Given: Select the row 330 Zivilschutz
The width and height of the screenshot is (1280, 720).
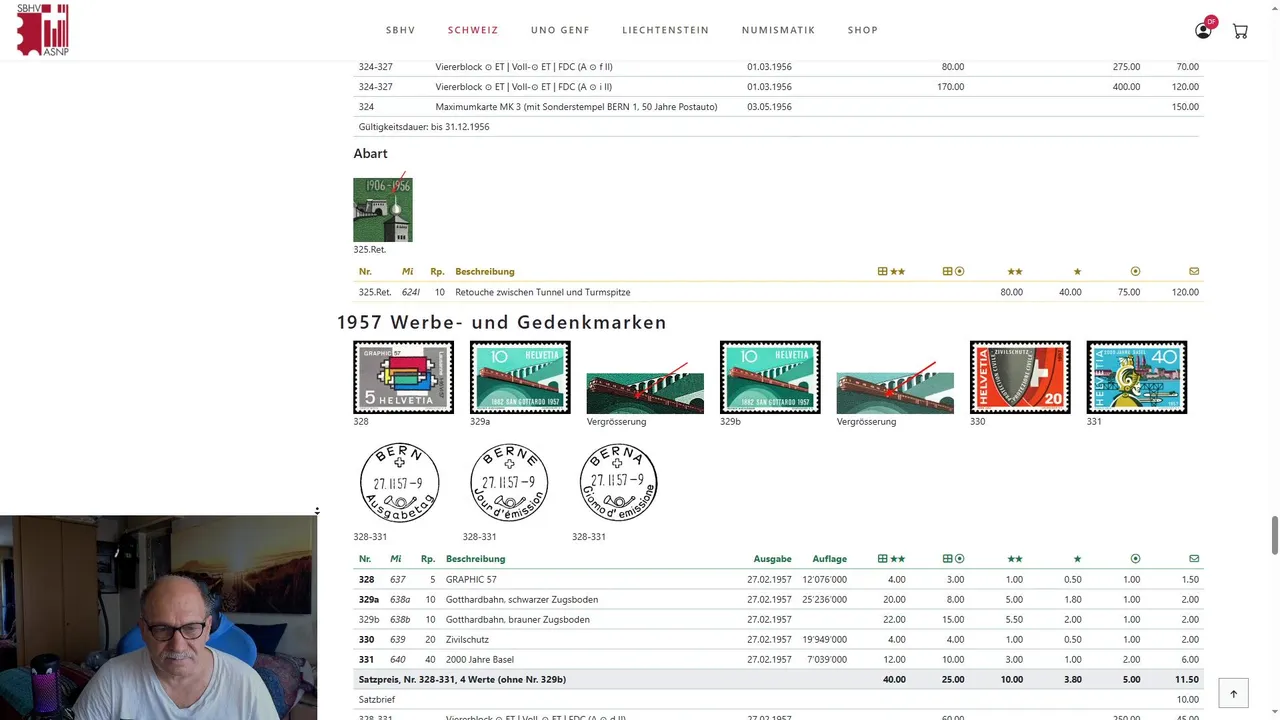Looking at the screenshot, I should pos(778,639).
